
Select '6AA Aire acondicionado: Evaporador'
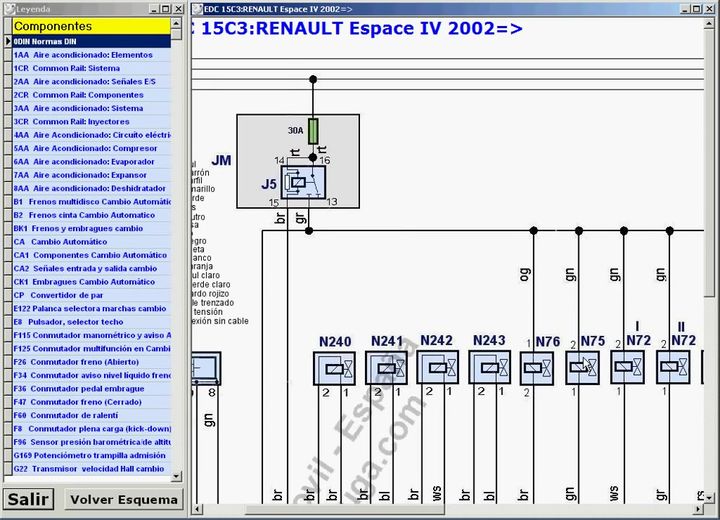91,161
